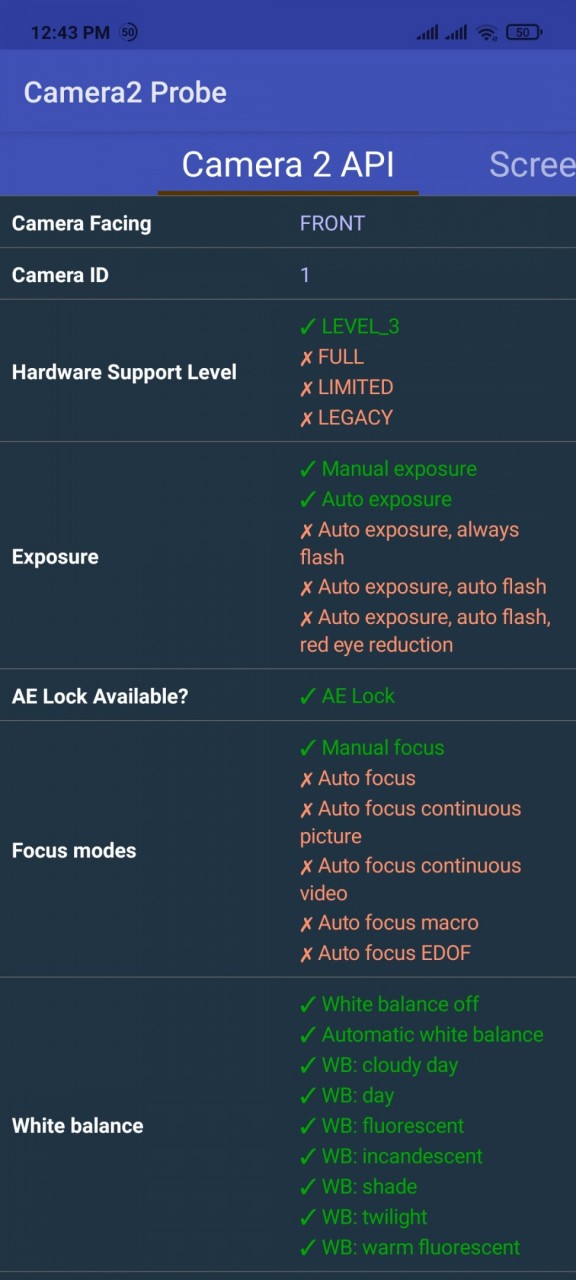Image resolution: width=576 pixels, height=1280 pixels.
Task: Tap the cross beside Auto focus EDOF
Action: coord(307,954)
